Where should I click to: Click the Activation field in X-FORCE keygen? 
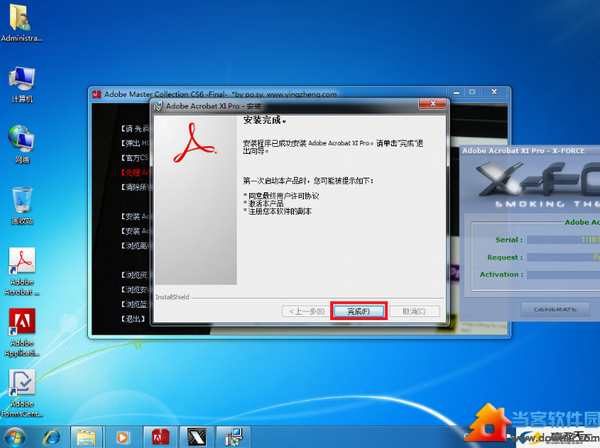[x=563, y=275]
